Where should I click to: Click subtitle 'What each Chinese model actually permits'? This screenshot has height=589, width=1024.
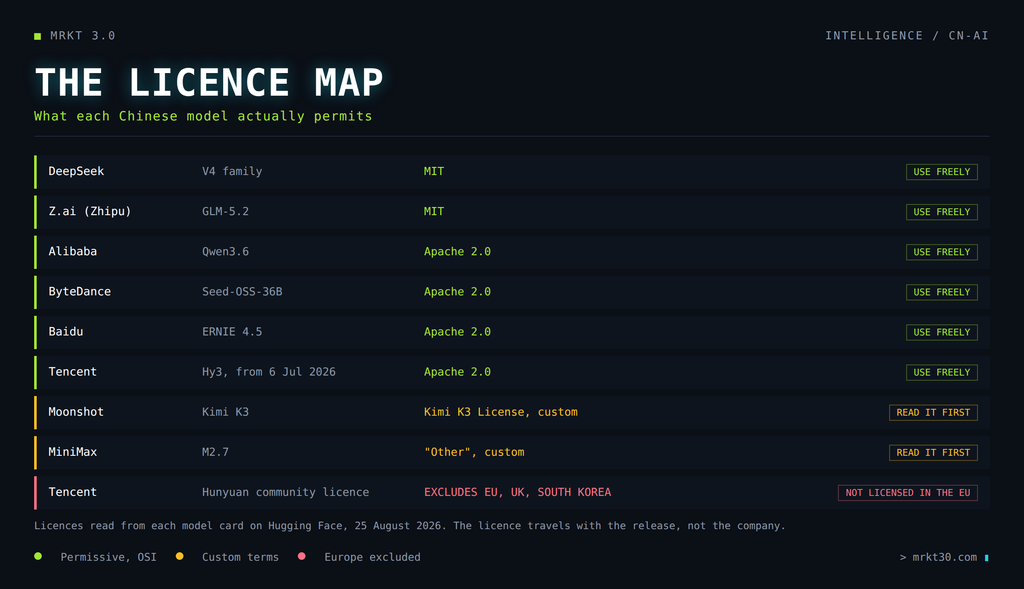pyautogui.click(x=203, y=116)
